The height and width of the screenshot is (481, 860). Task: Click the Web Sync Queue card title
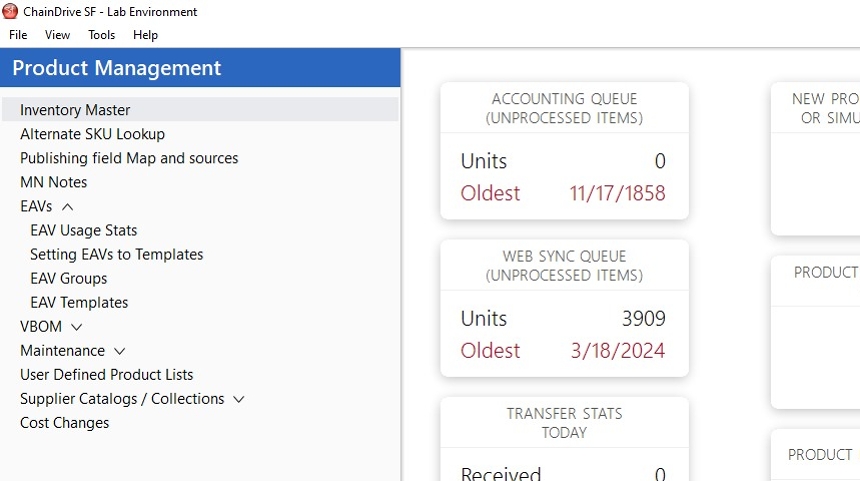(x=564, y=265)
